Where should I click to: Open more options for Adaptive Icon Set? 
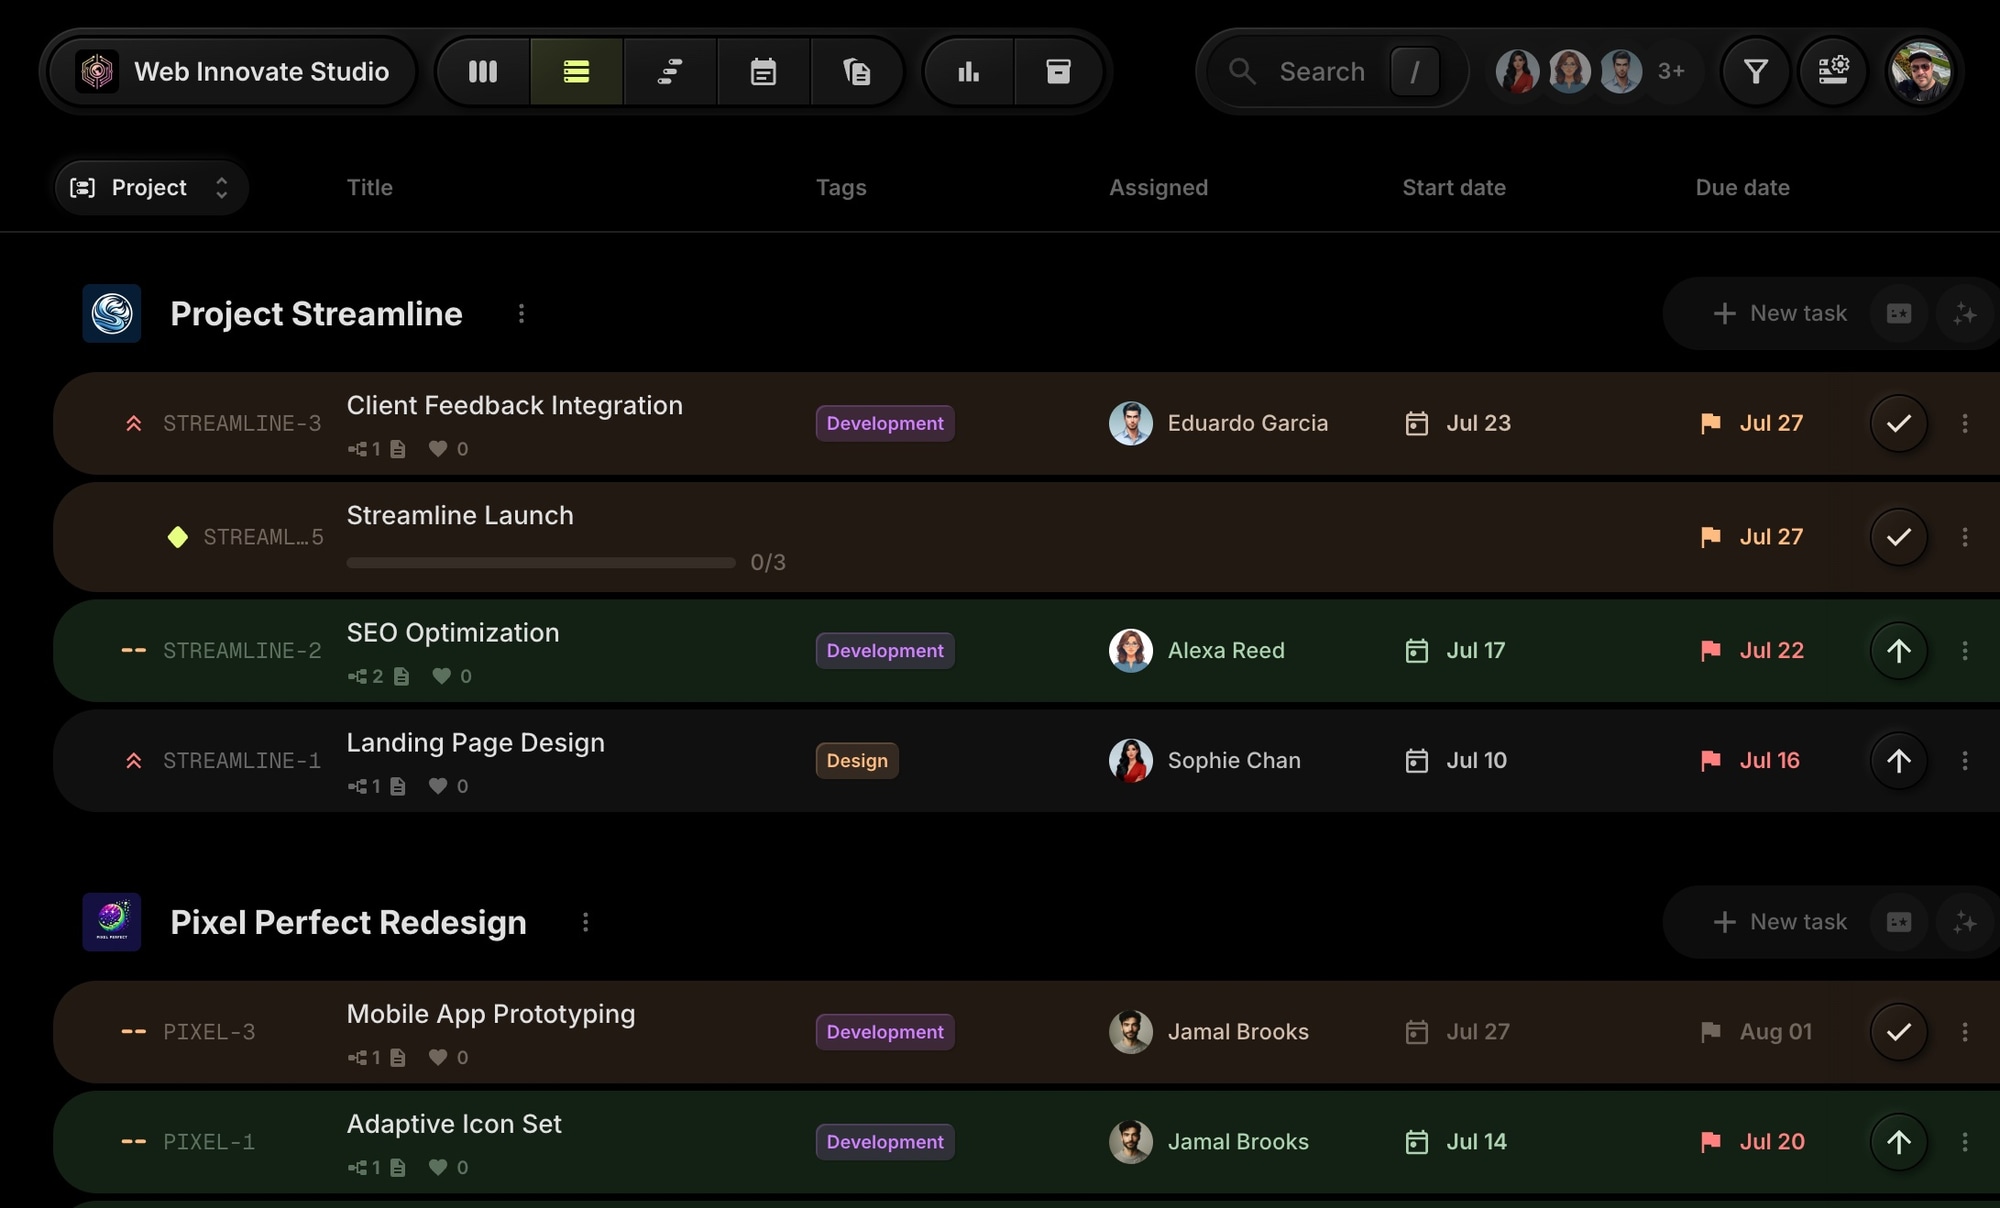[1965, 1141]
